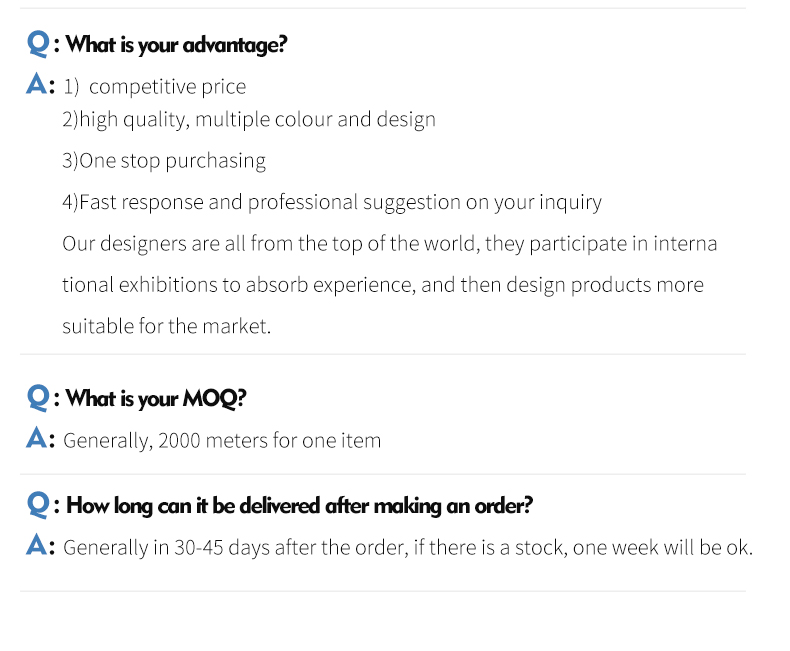Click the delivery time question heading
Viewport: 790px width, 651px height.
[x=299, y=505]
